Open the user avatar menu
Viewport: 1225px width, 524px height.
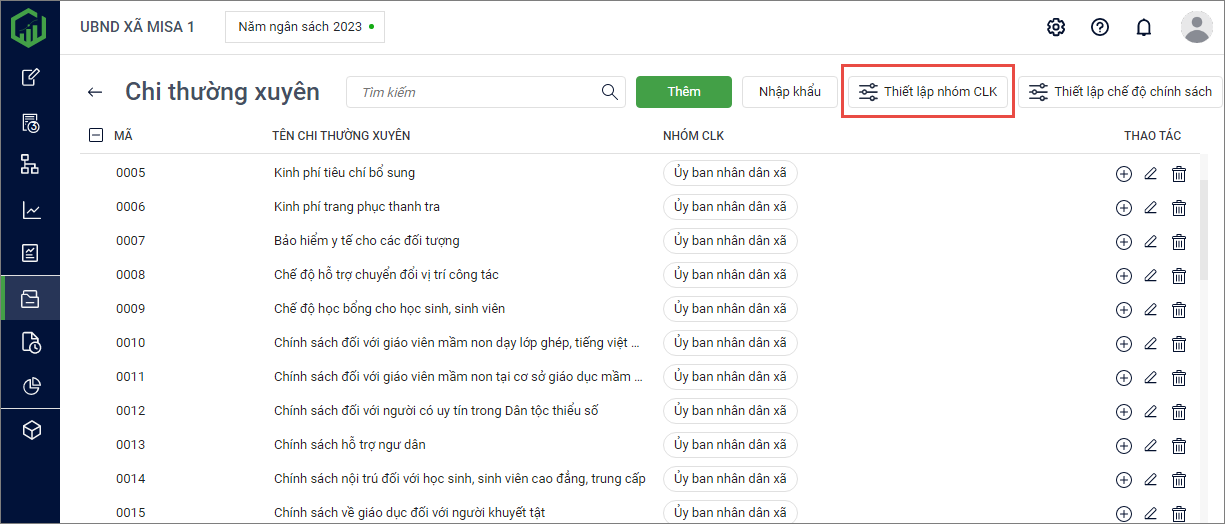click(1196, 27)
